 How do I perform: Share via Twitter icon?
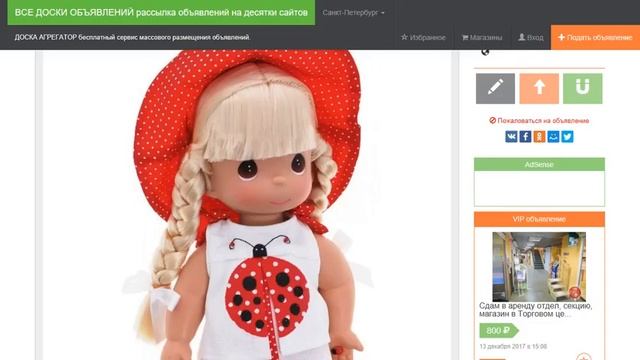click(x=567, y=136)
